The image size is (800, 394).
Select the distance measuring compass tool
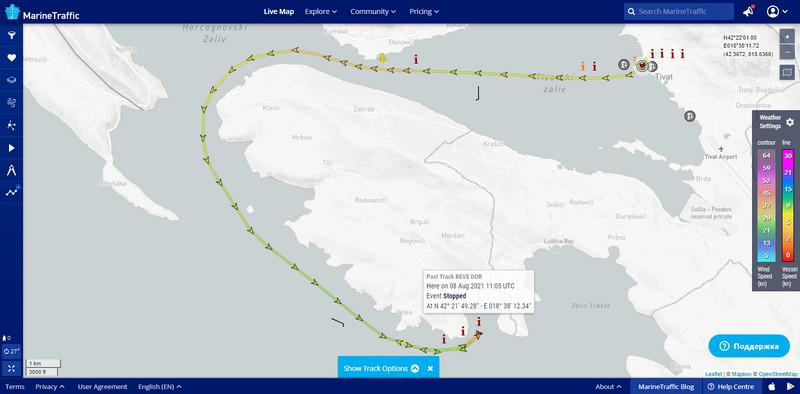pyautogui.click(x=11, y=170)
